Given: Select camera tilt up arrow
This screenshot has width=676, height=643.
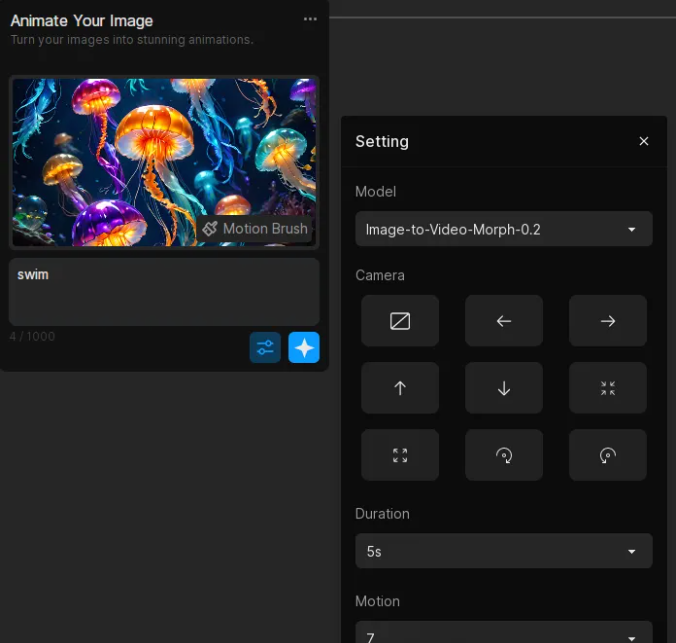Looking at the screenshot, I should [x=400, y=388].
